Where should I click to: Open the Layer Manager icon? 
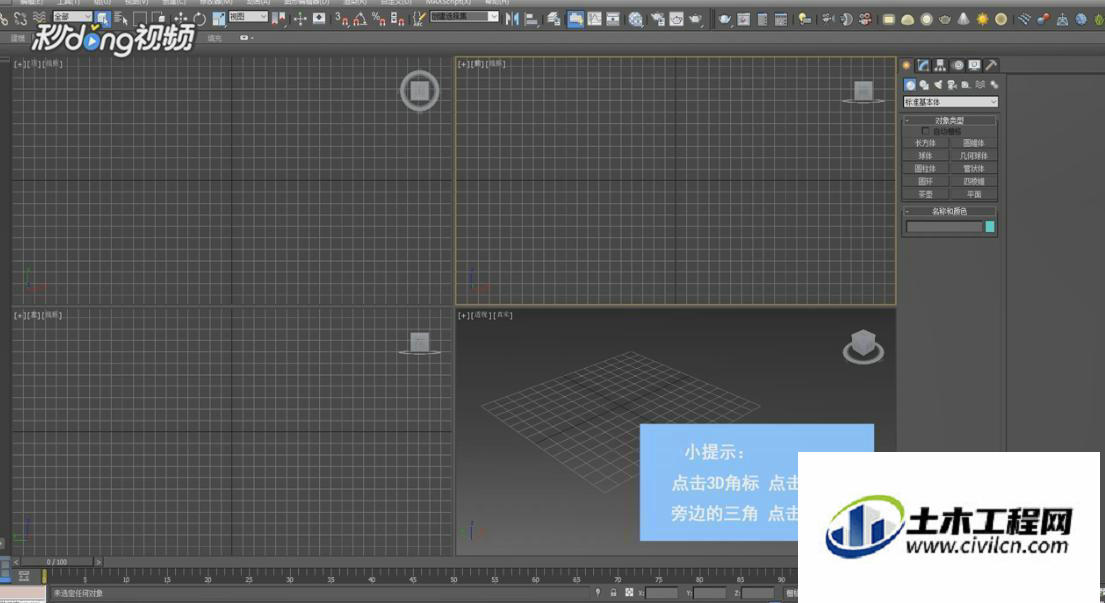click(554, 19)
